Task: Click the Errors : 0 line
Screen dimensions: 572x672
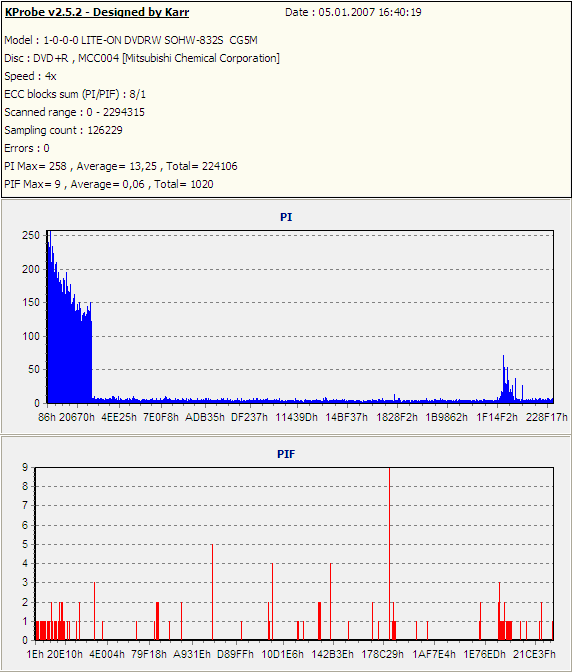Action: [27, 148]
